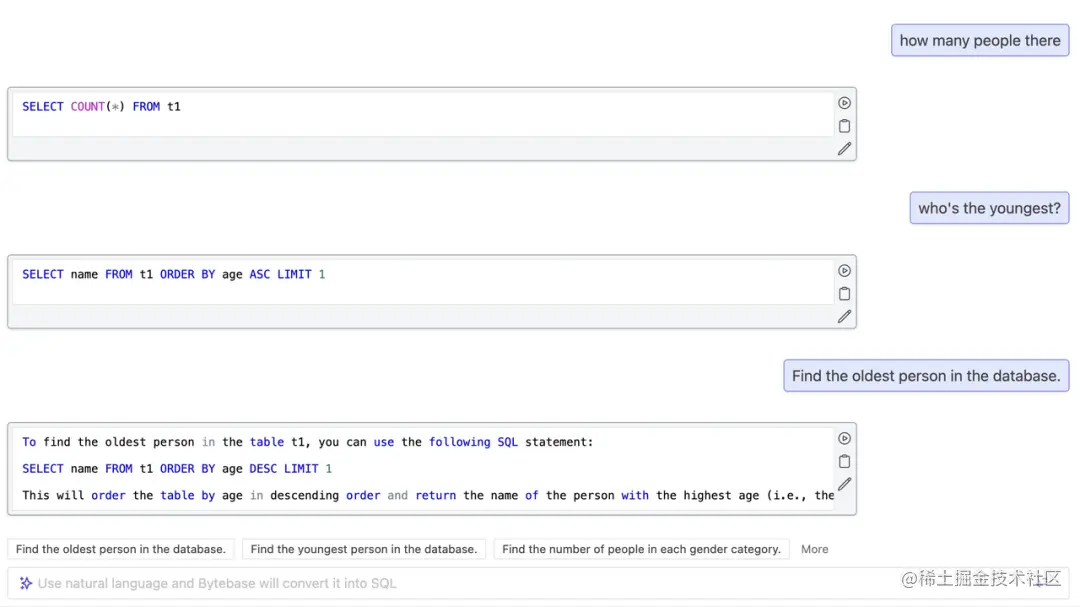Copy the ORDER BY age ASC query

click(844, 294)
